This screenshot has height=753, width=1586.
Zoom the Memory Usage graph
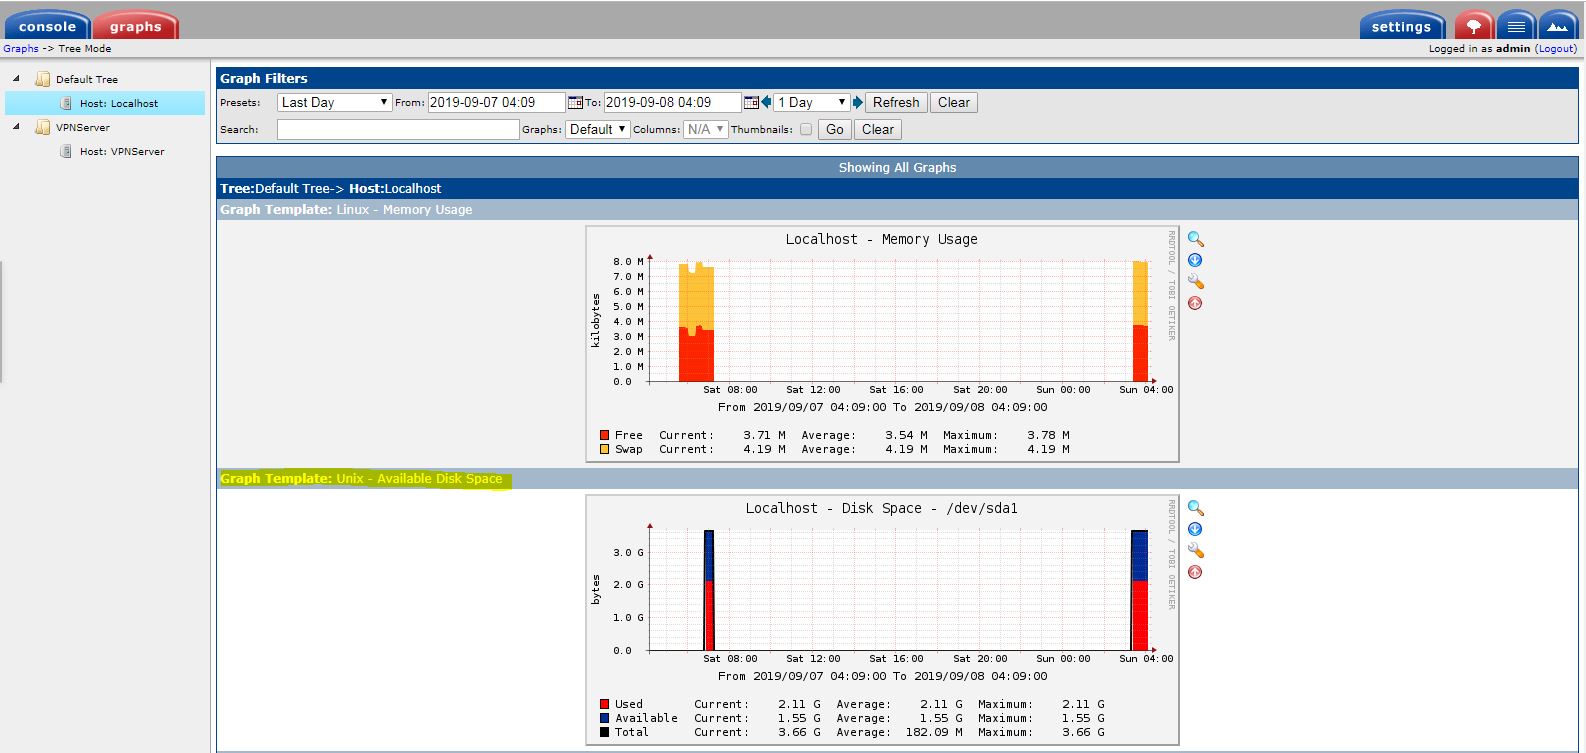(x=1195, y=239)
